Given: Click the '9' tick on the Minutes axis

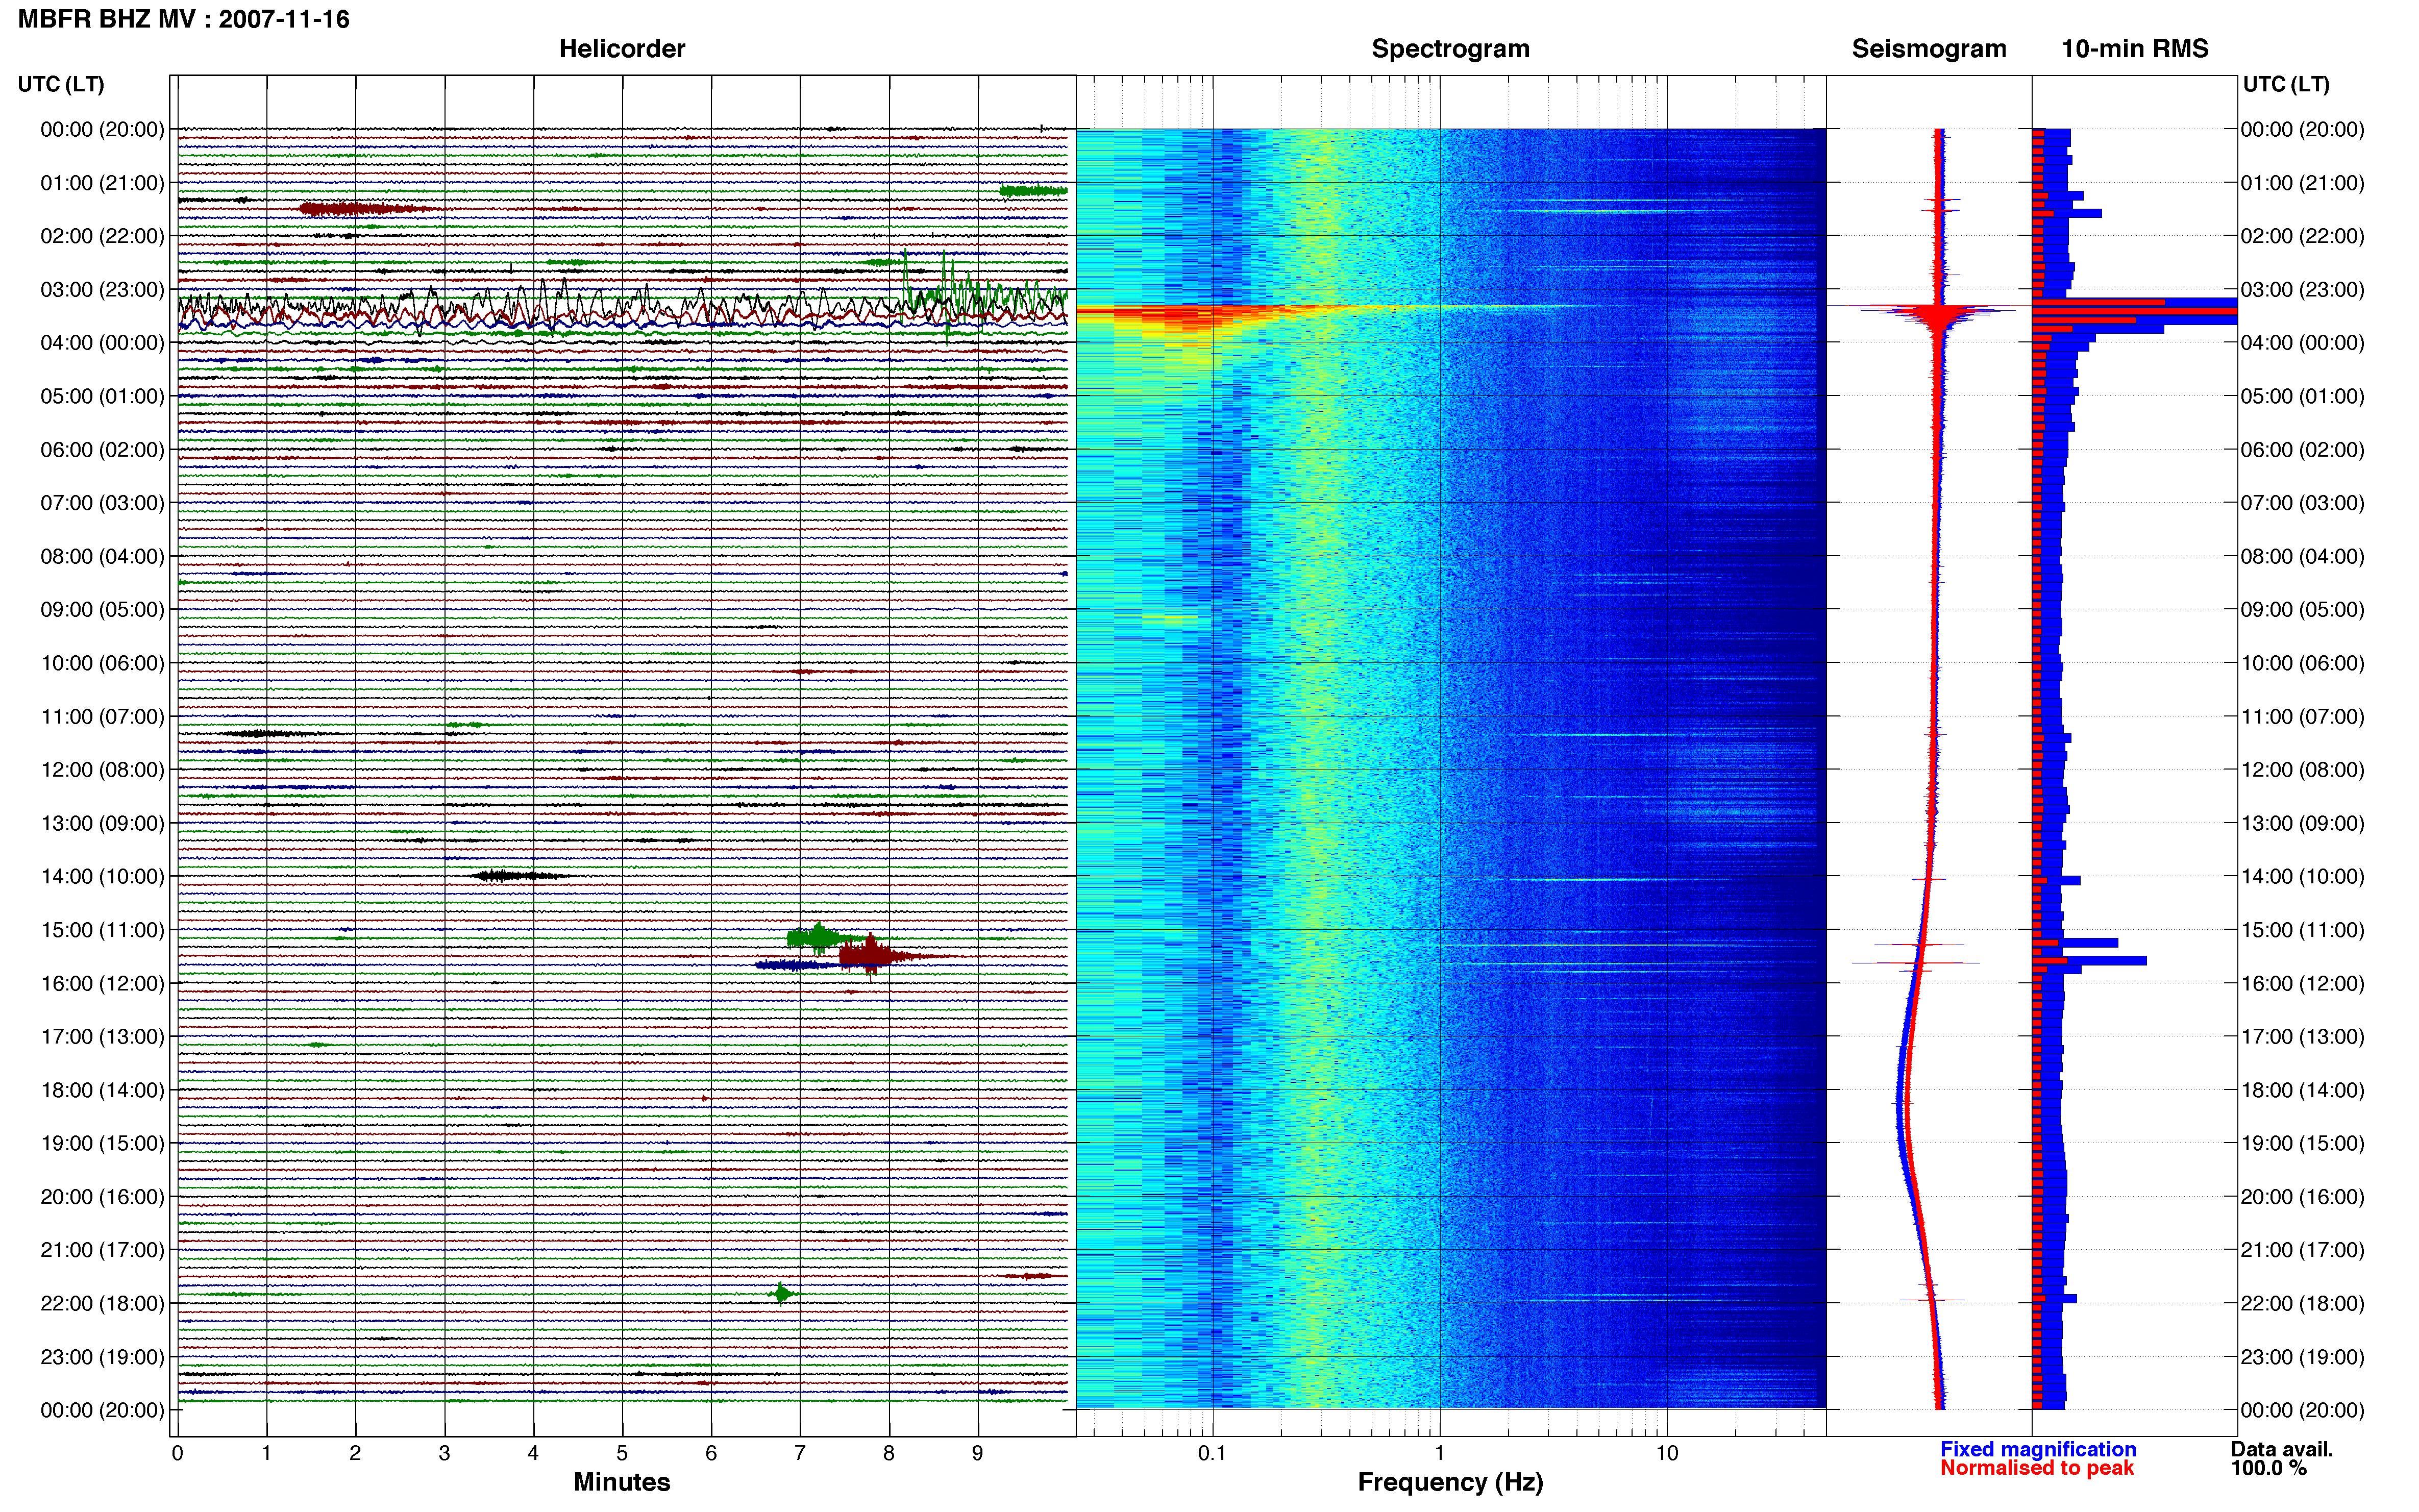Looking at the screenshot, I should click(978, 1453).
